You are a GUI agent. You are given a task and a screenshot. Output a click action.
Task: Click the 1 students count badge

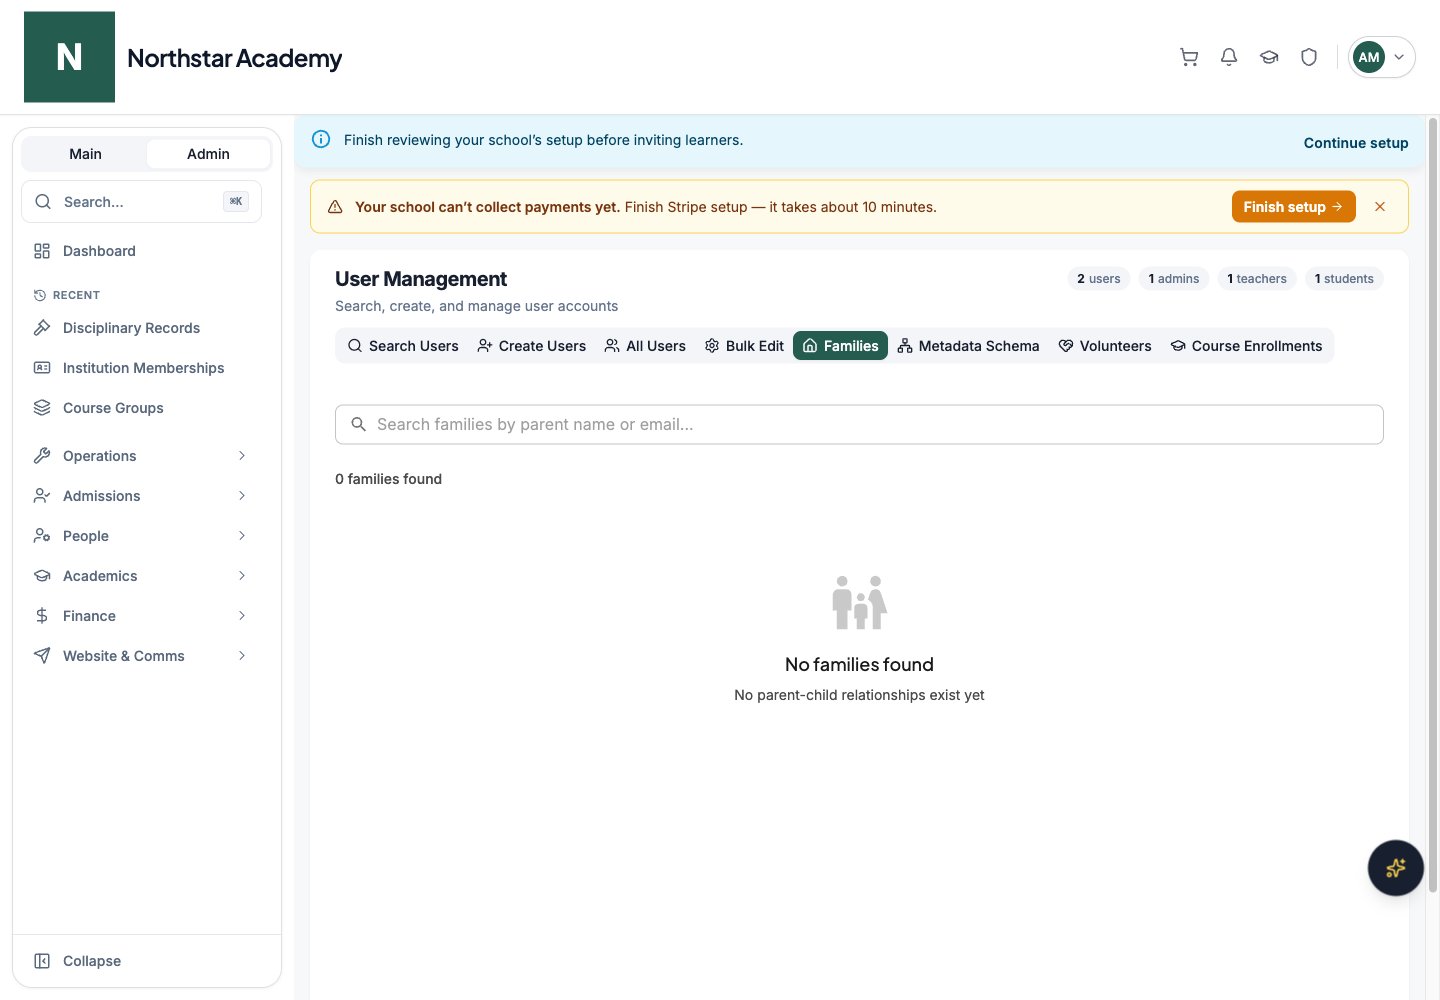point(1344,279)
